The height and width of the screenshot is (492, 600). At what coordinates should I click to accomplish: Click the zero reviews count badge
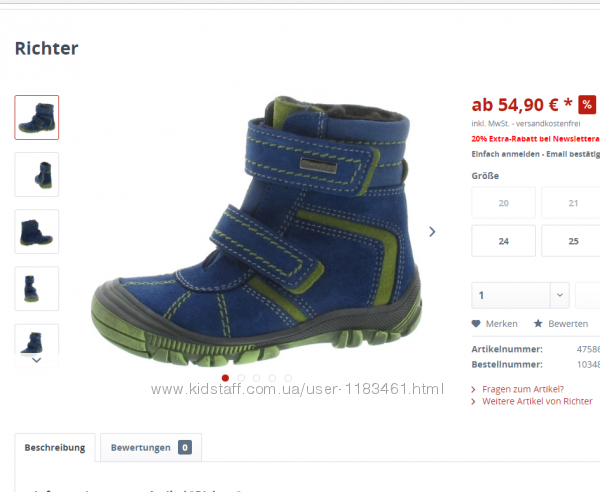185,447
